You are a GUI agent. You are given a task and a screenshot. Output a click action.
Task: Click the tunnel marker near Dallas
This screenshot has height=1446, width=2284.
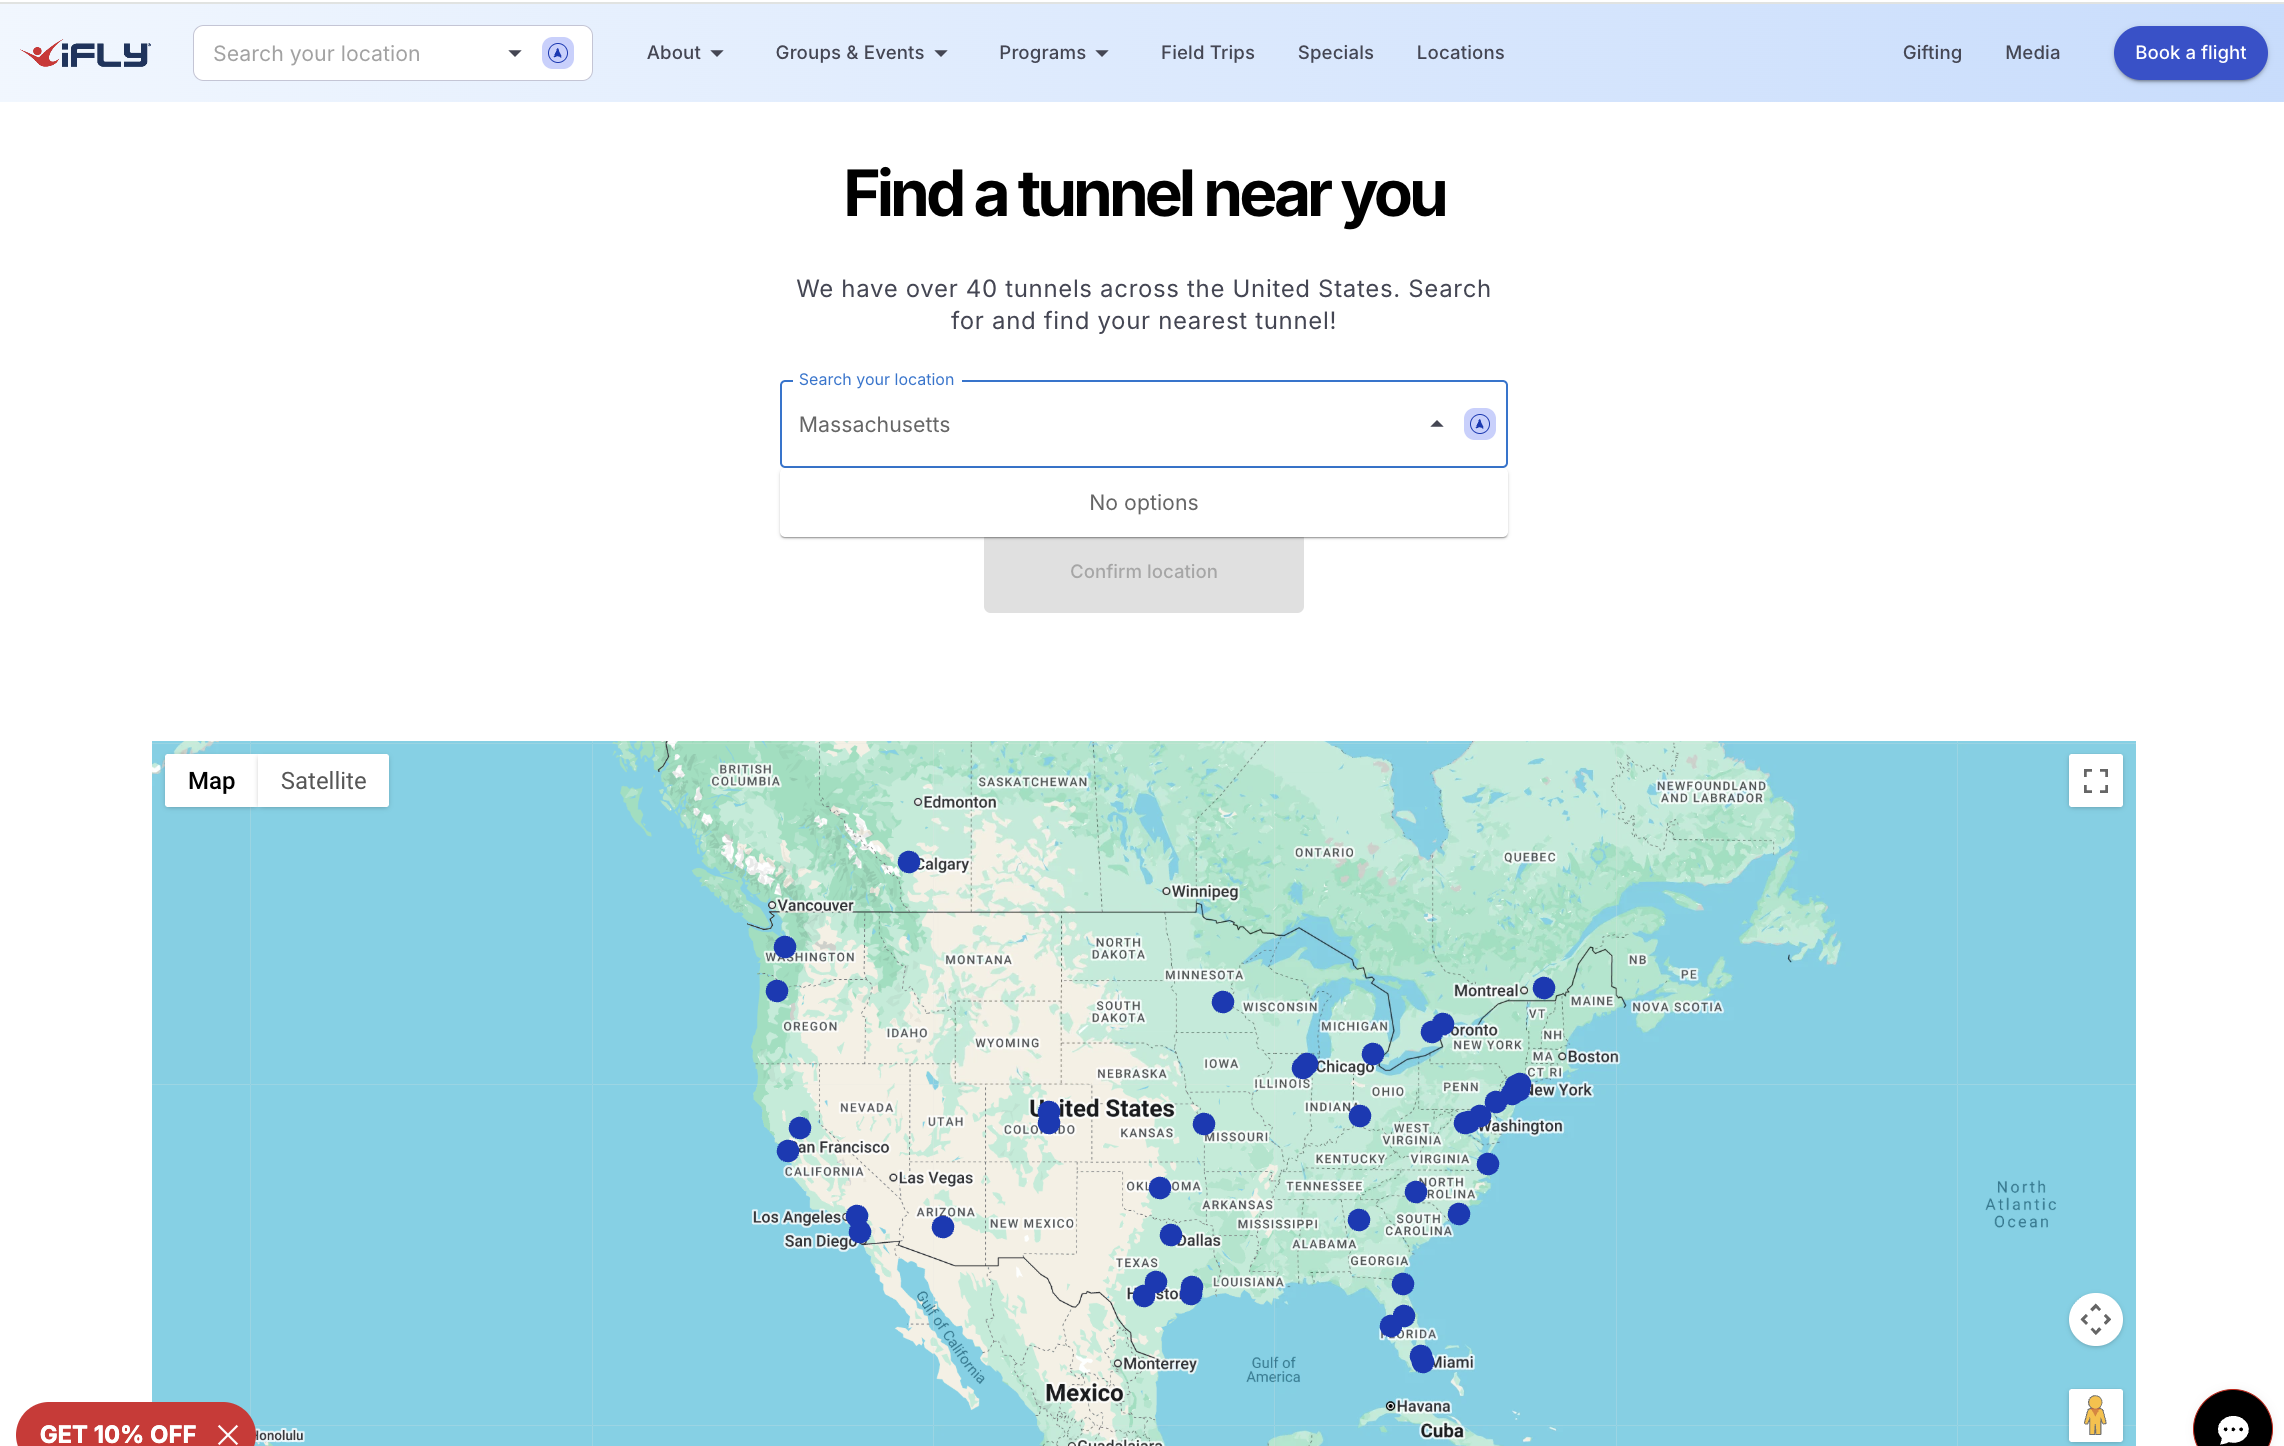pyautogui.click(x=1170, y=1236)
